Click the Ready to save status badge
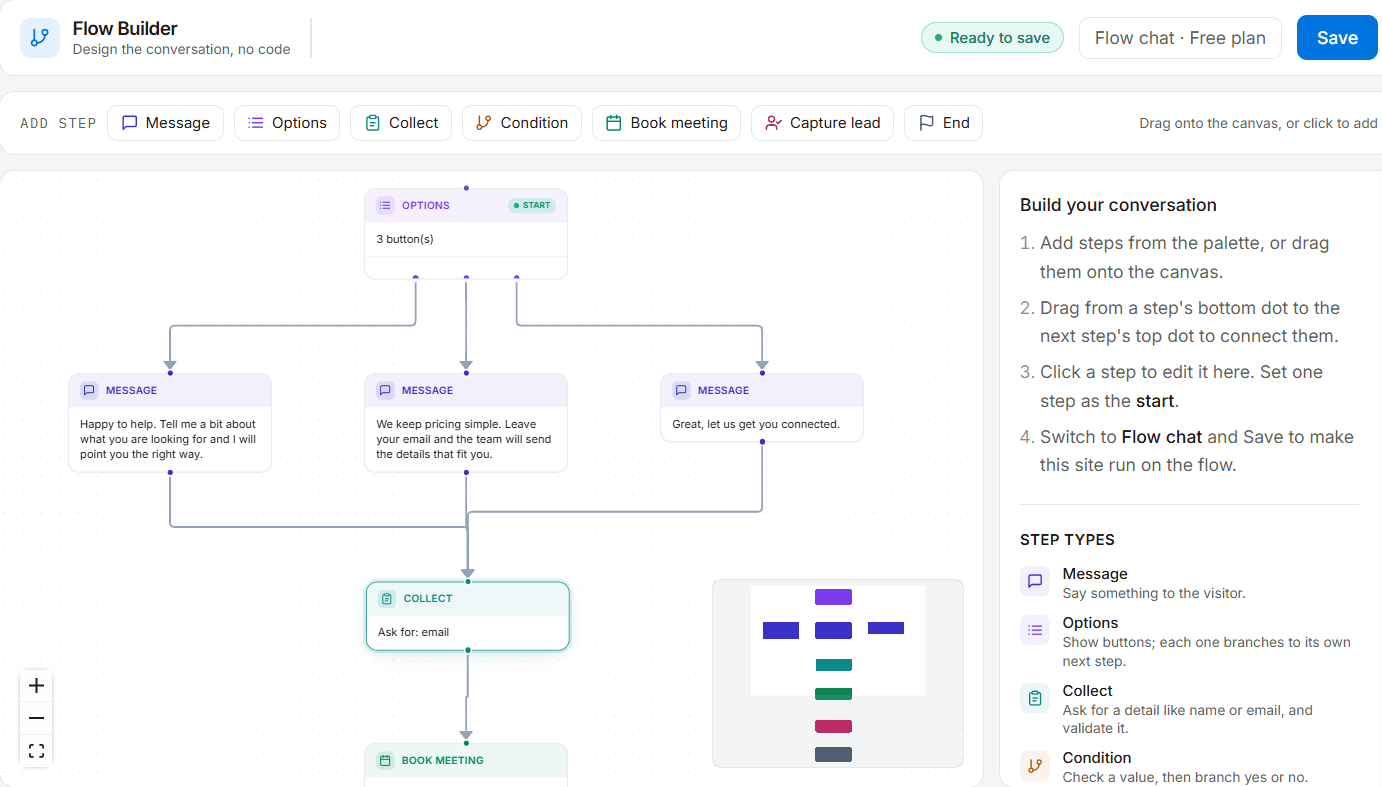This screenshot has width=1382, height=787. [992, 38]
